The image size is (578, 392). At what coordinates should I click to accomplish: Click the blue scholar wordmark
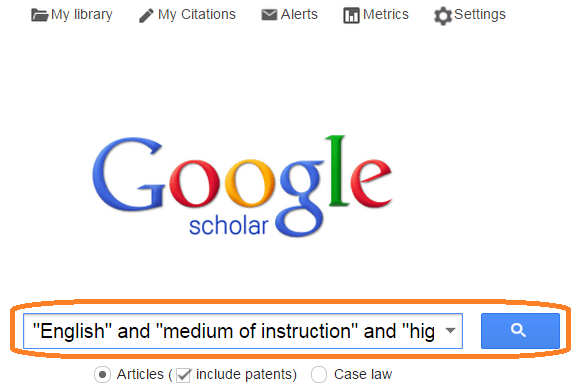pos(229,226)
